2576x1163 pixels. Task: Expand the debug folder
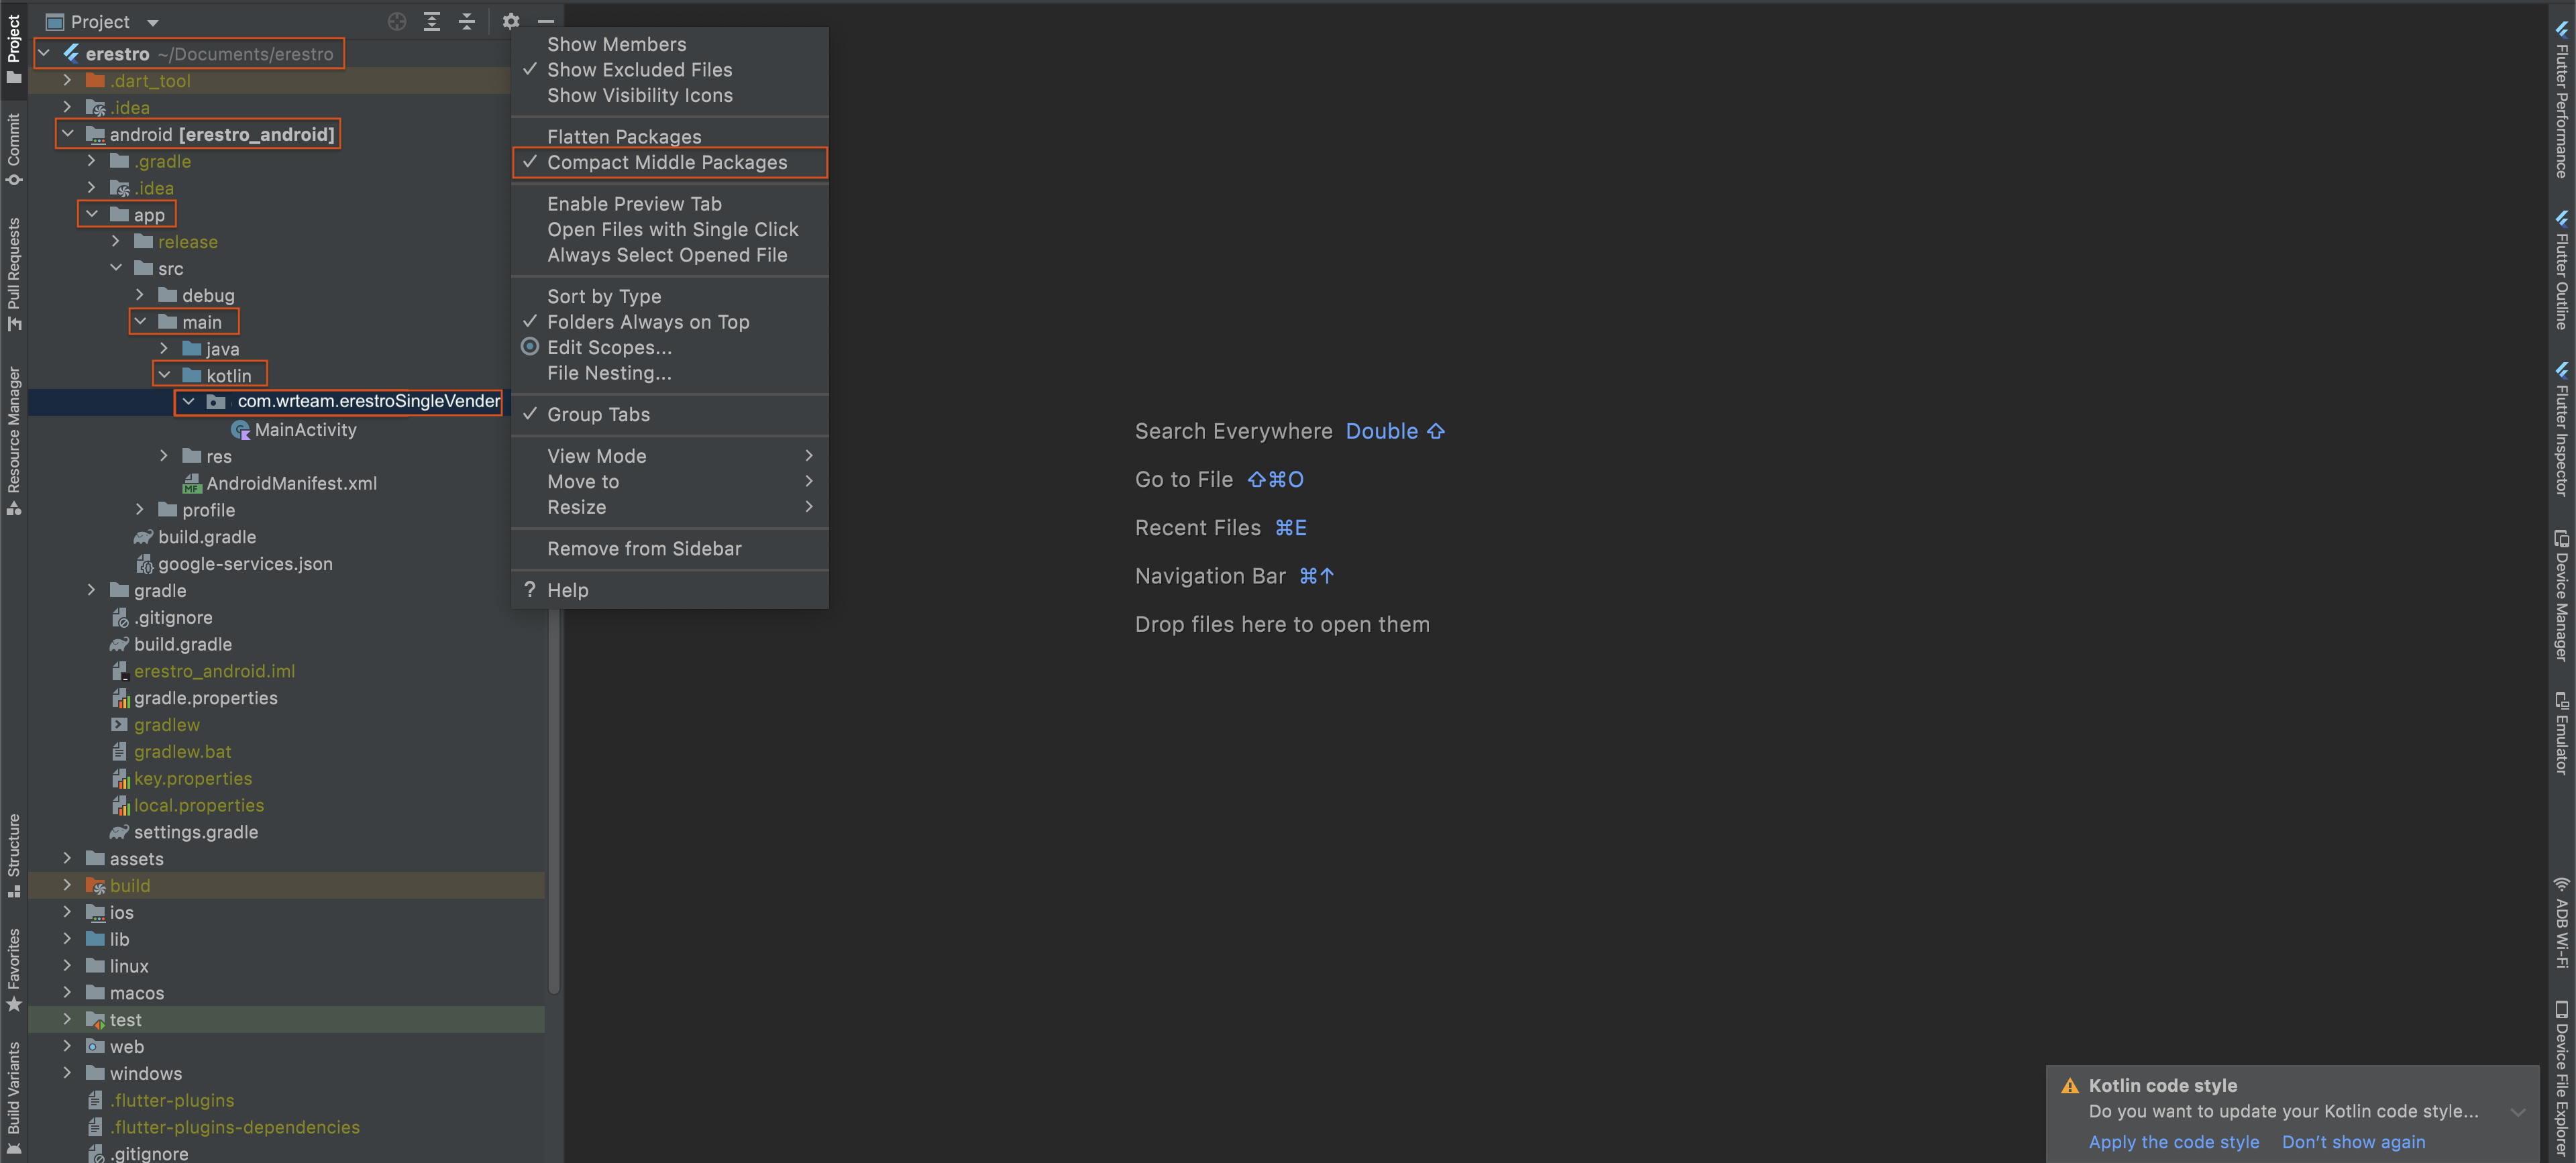[x=140, y=295]
